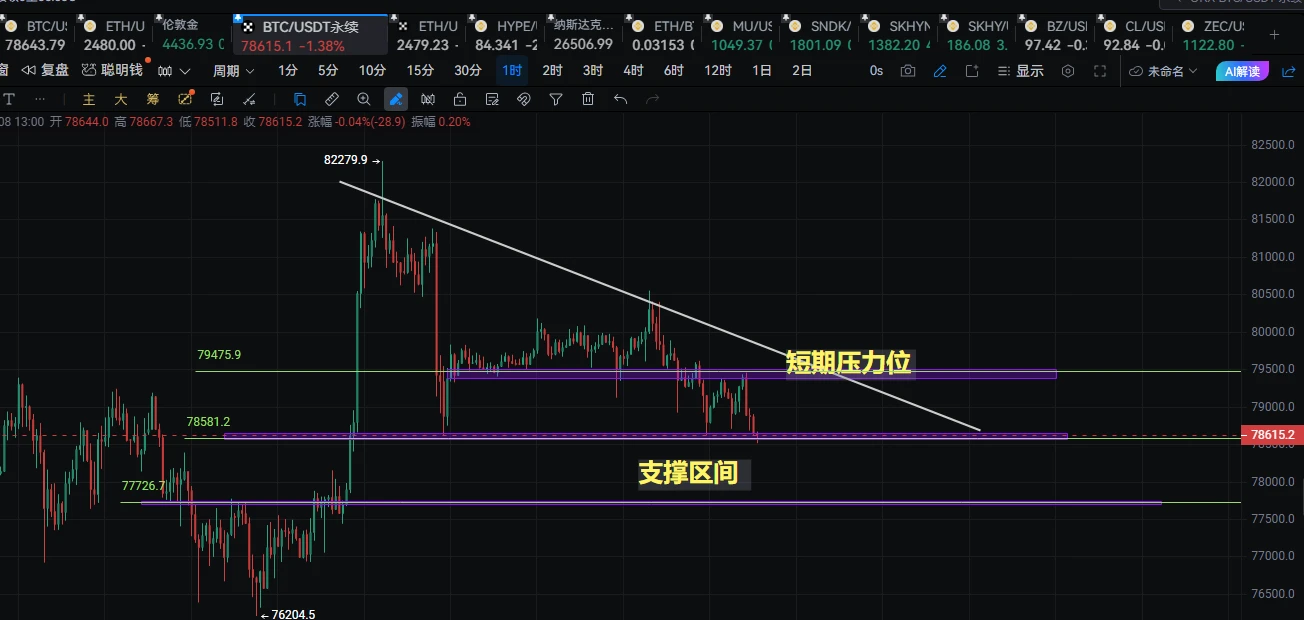The image size is (1304, 620).
Task: Click the export square icon
Action: 972,71
